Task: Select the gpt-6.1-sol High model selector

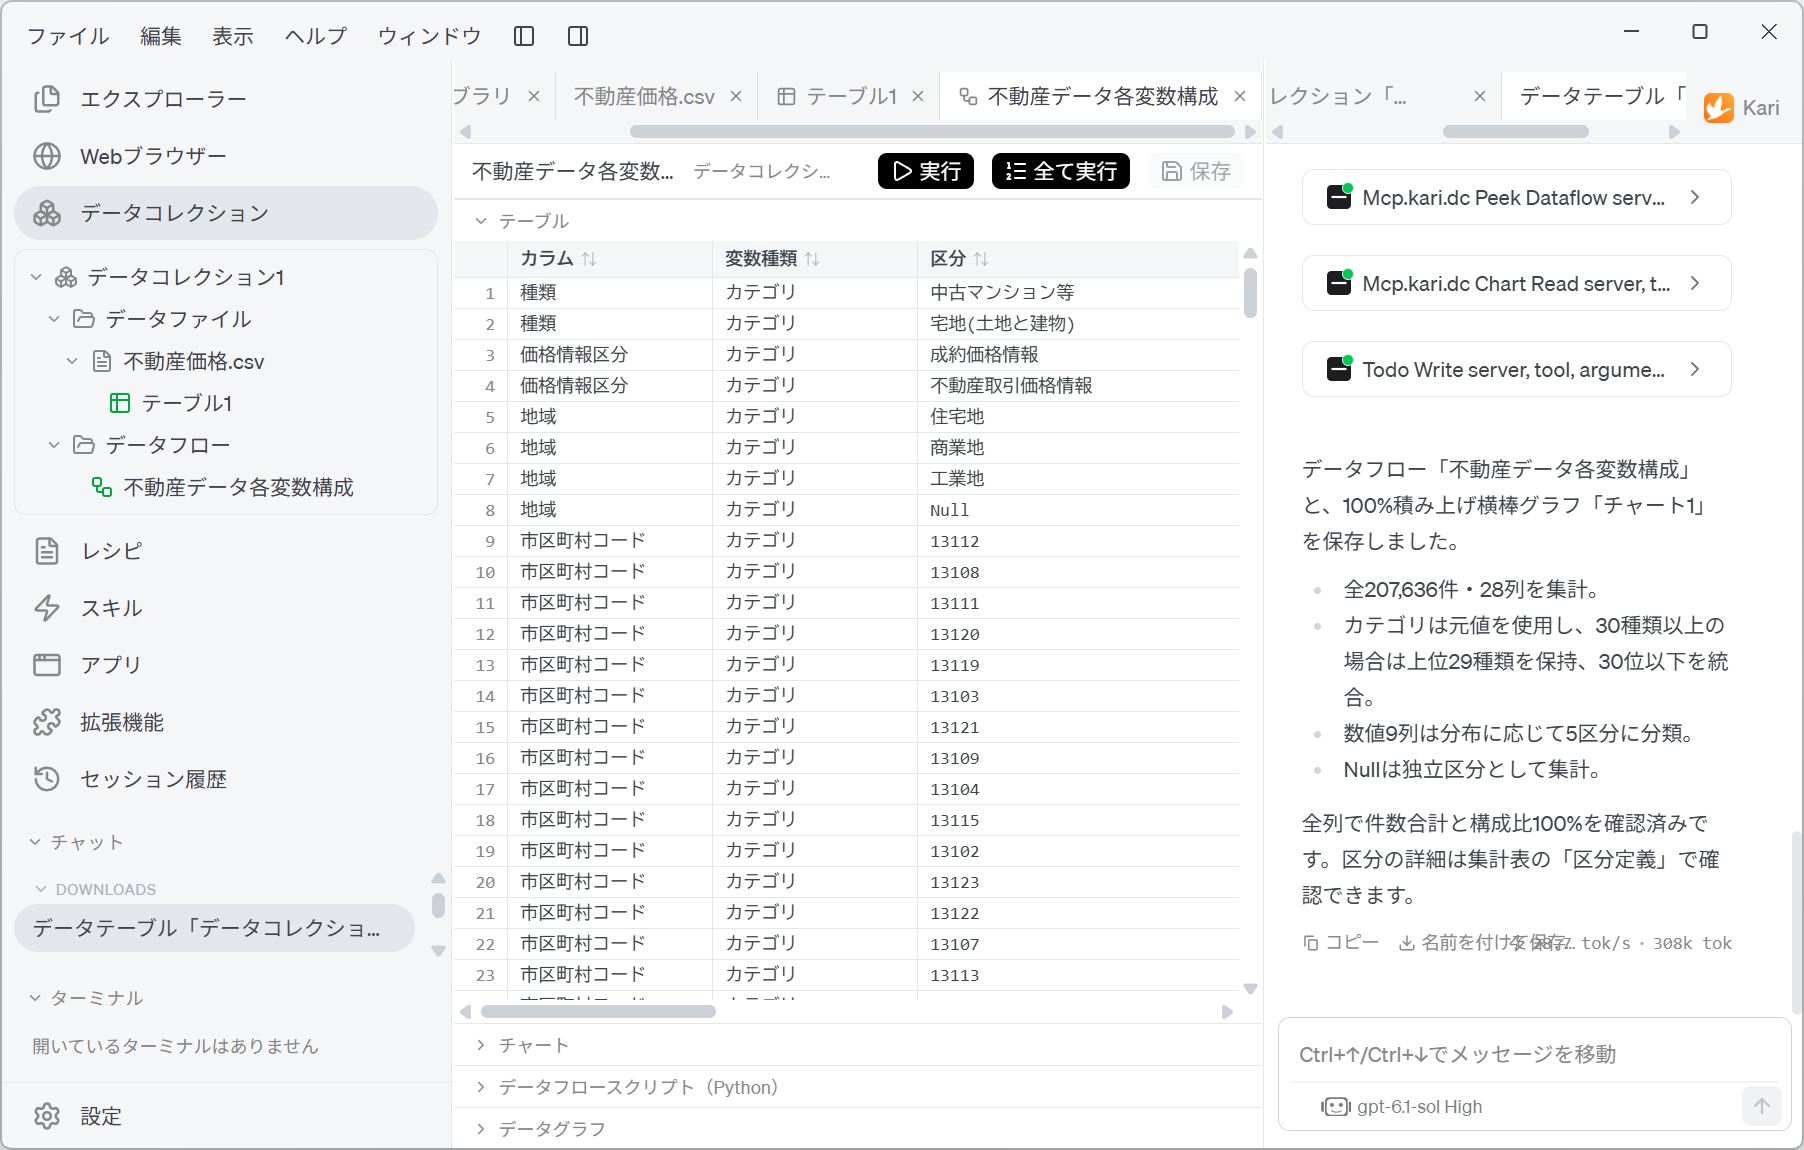Action: click(x=1402, y=1106)
